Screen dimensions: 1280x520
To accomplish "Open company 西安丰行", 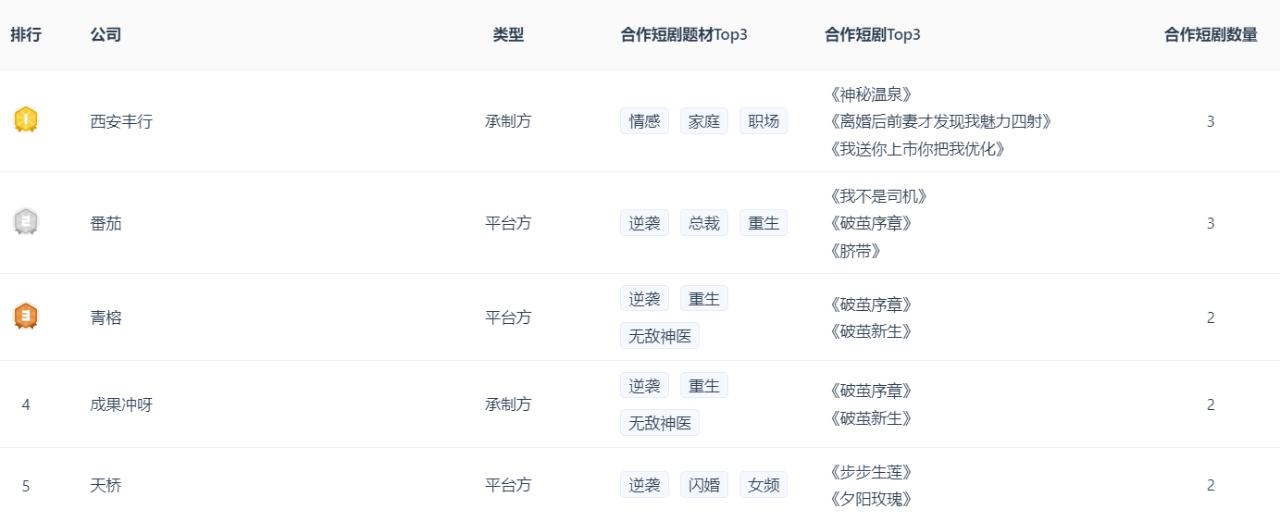I will coord(121,122).
